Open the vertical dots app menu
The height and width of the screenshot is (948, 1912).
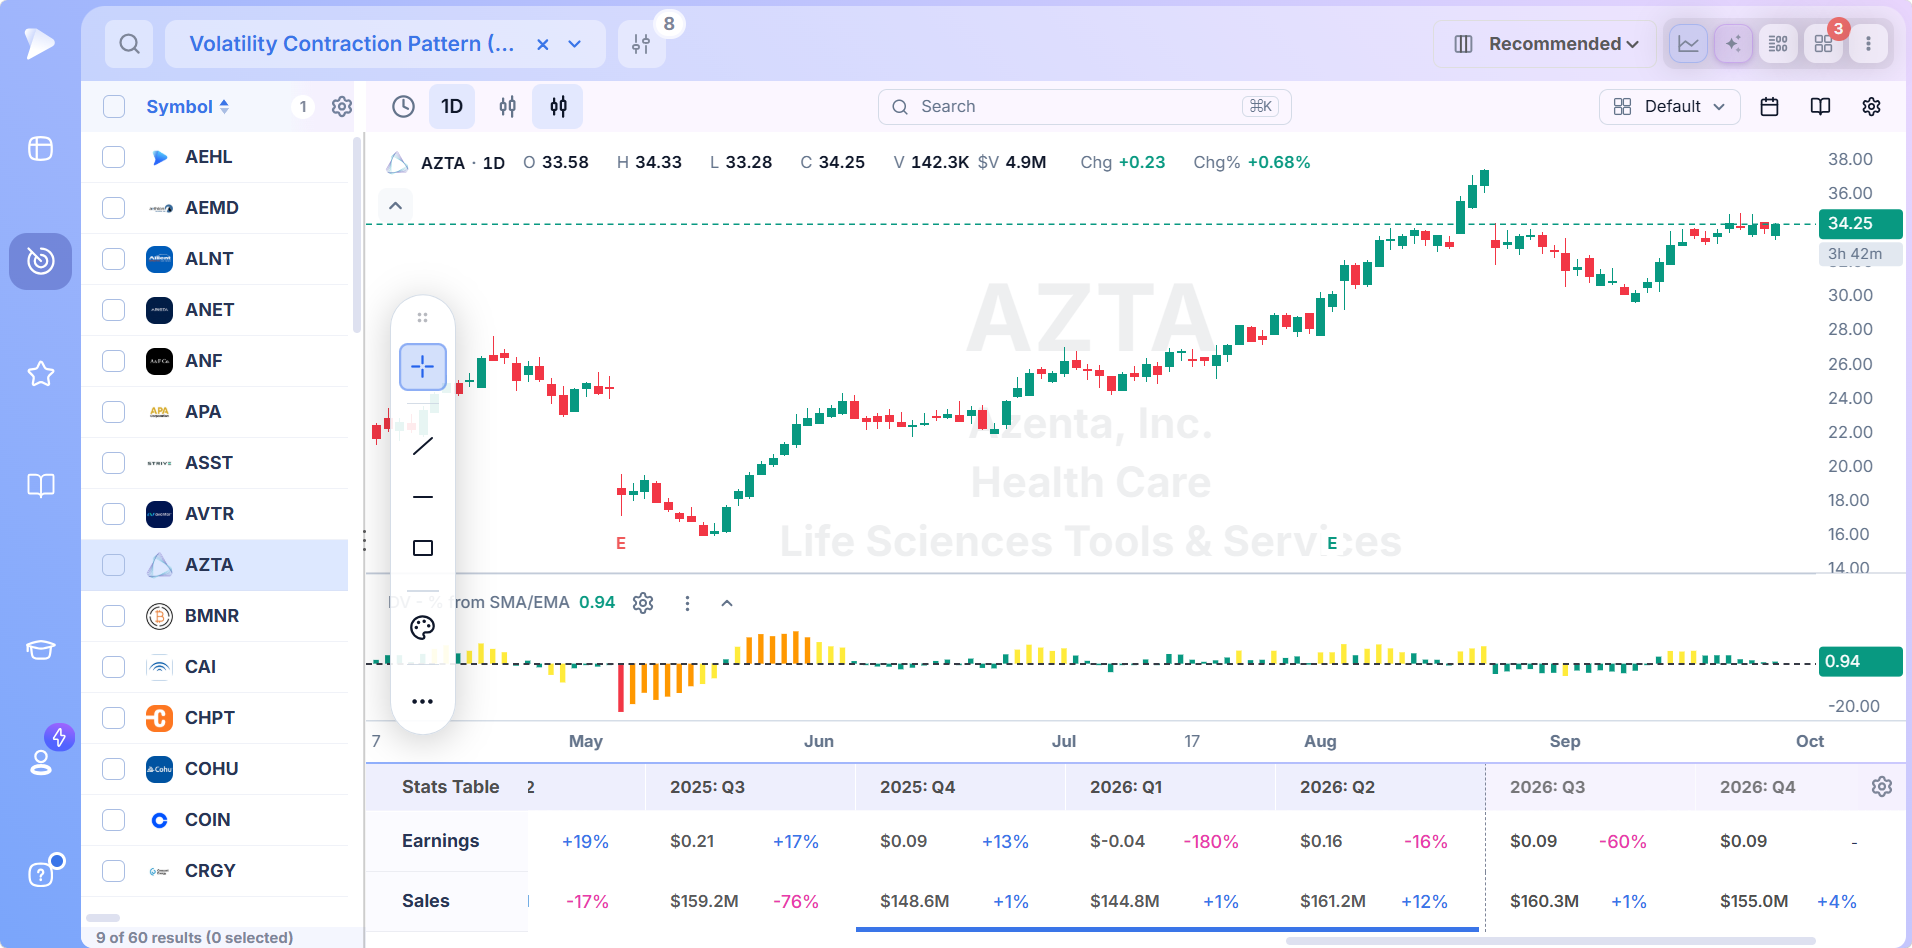(x=1868, y=44)
